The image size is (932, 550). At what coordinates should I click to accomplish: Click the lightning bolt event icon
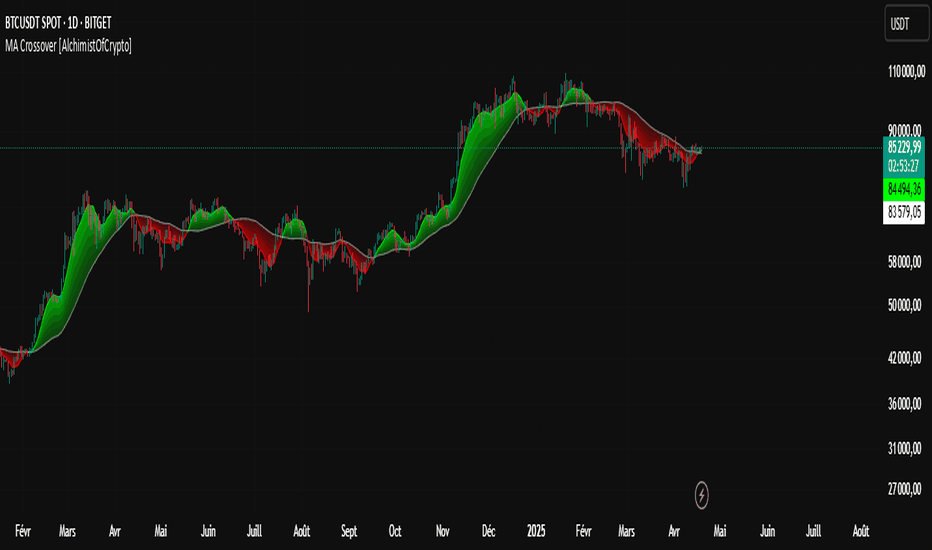[x=701, y=495]
